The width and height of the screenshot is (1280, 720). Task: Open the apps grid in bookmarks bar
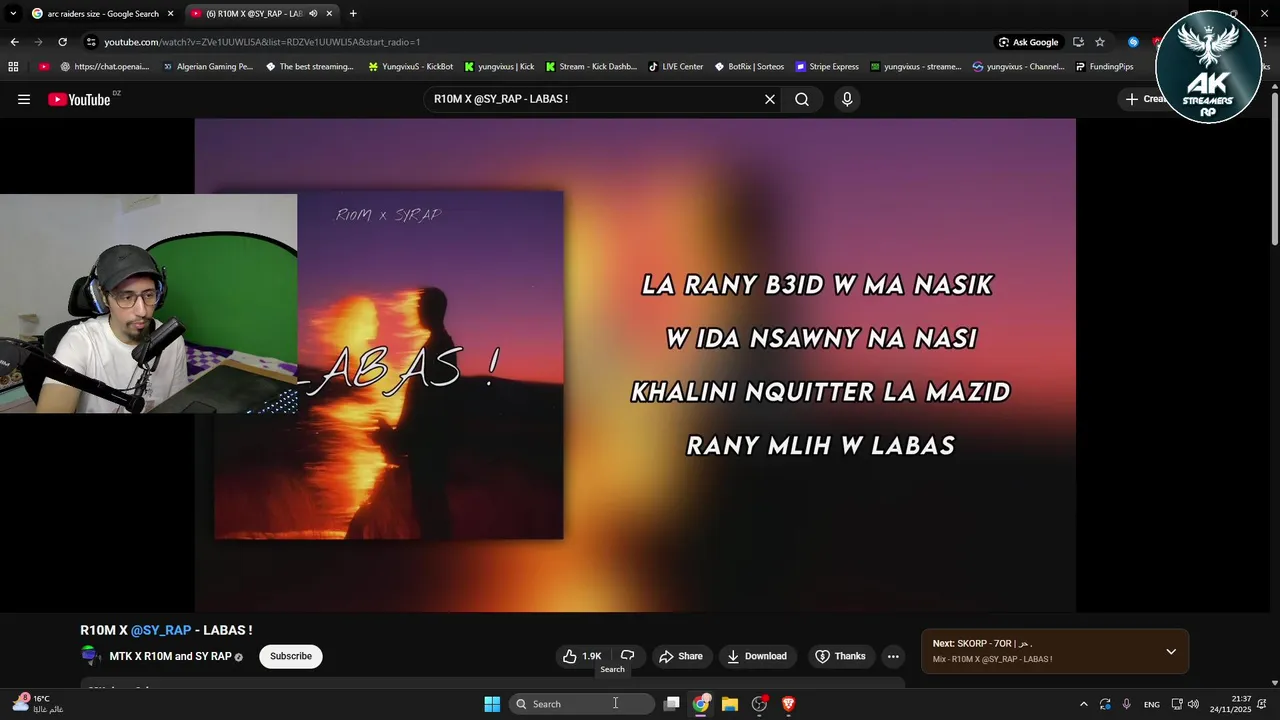point(13,67)
